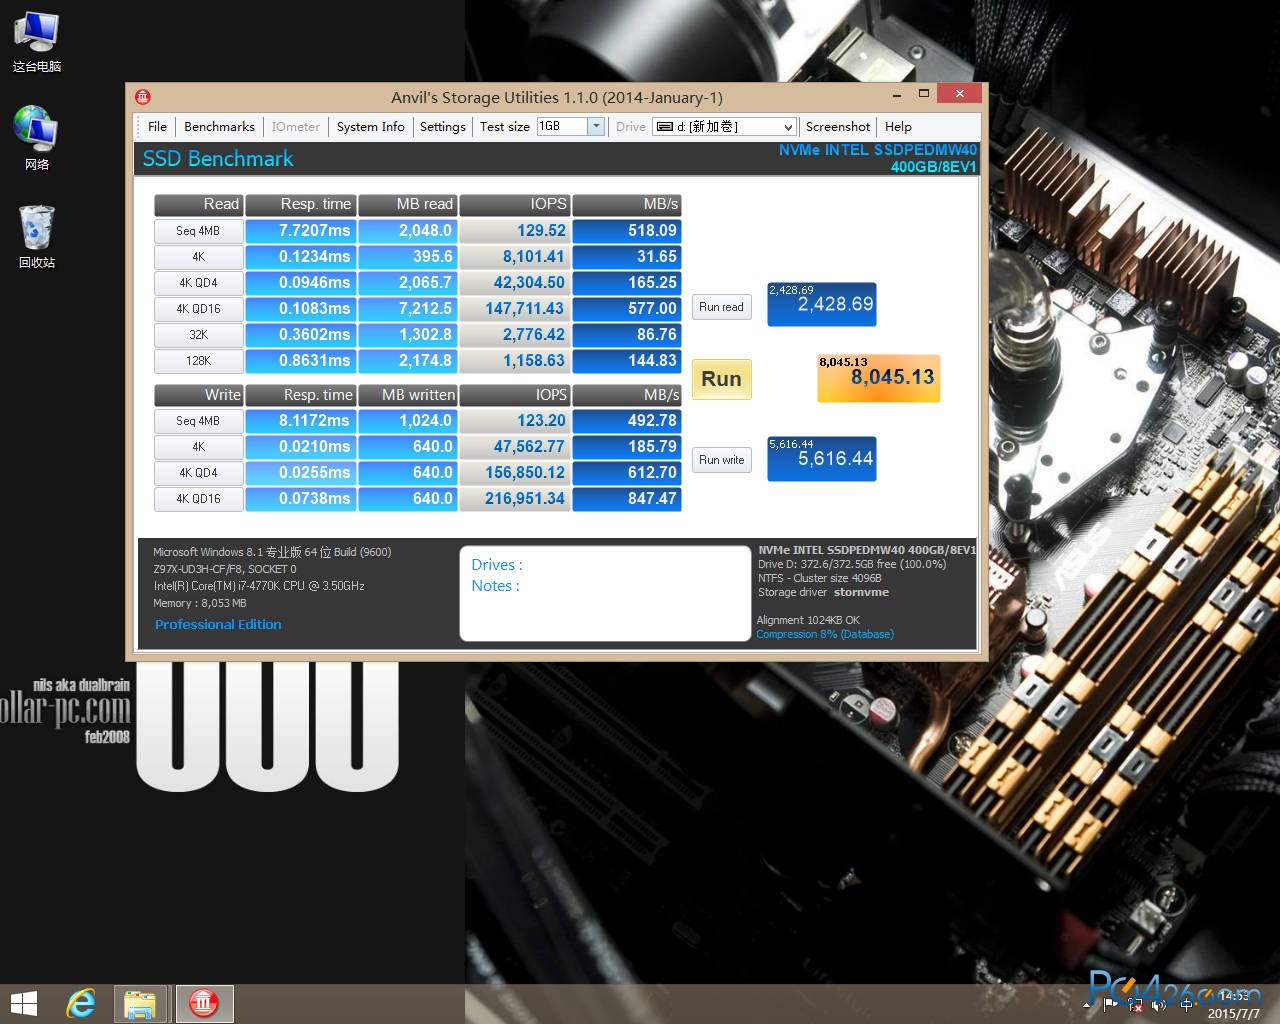Select the read 4K QD16 row label
The height and width of the screenshot is (1024, 1280).
point(198,309)
